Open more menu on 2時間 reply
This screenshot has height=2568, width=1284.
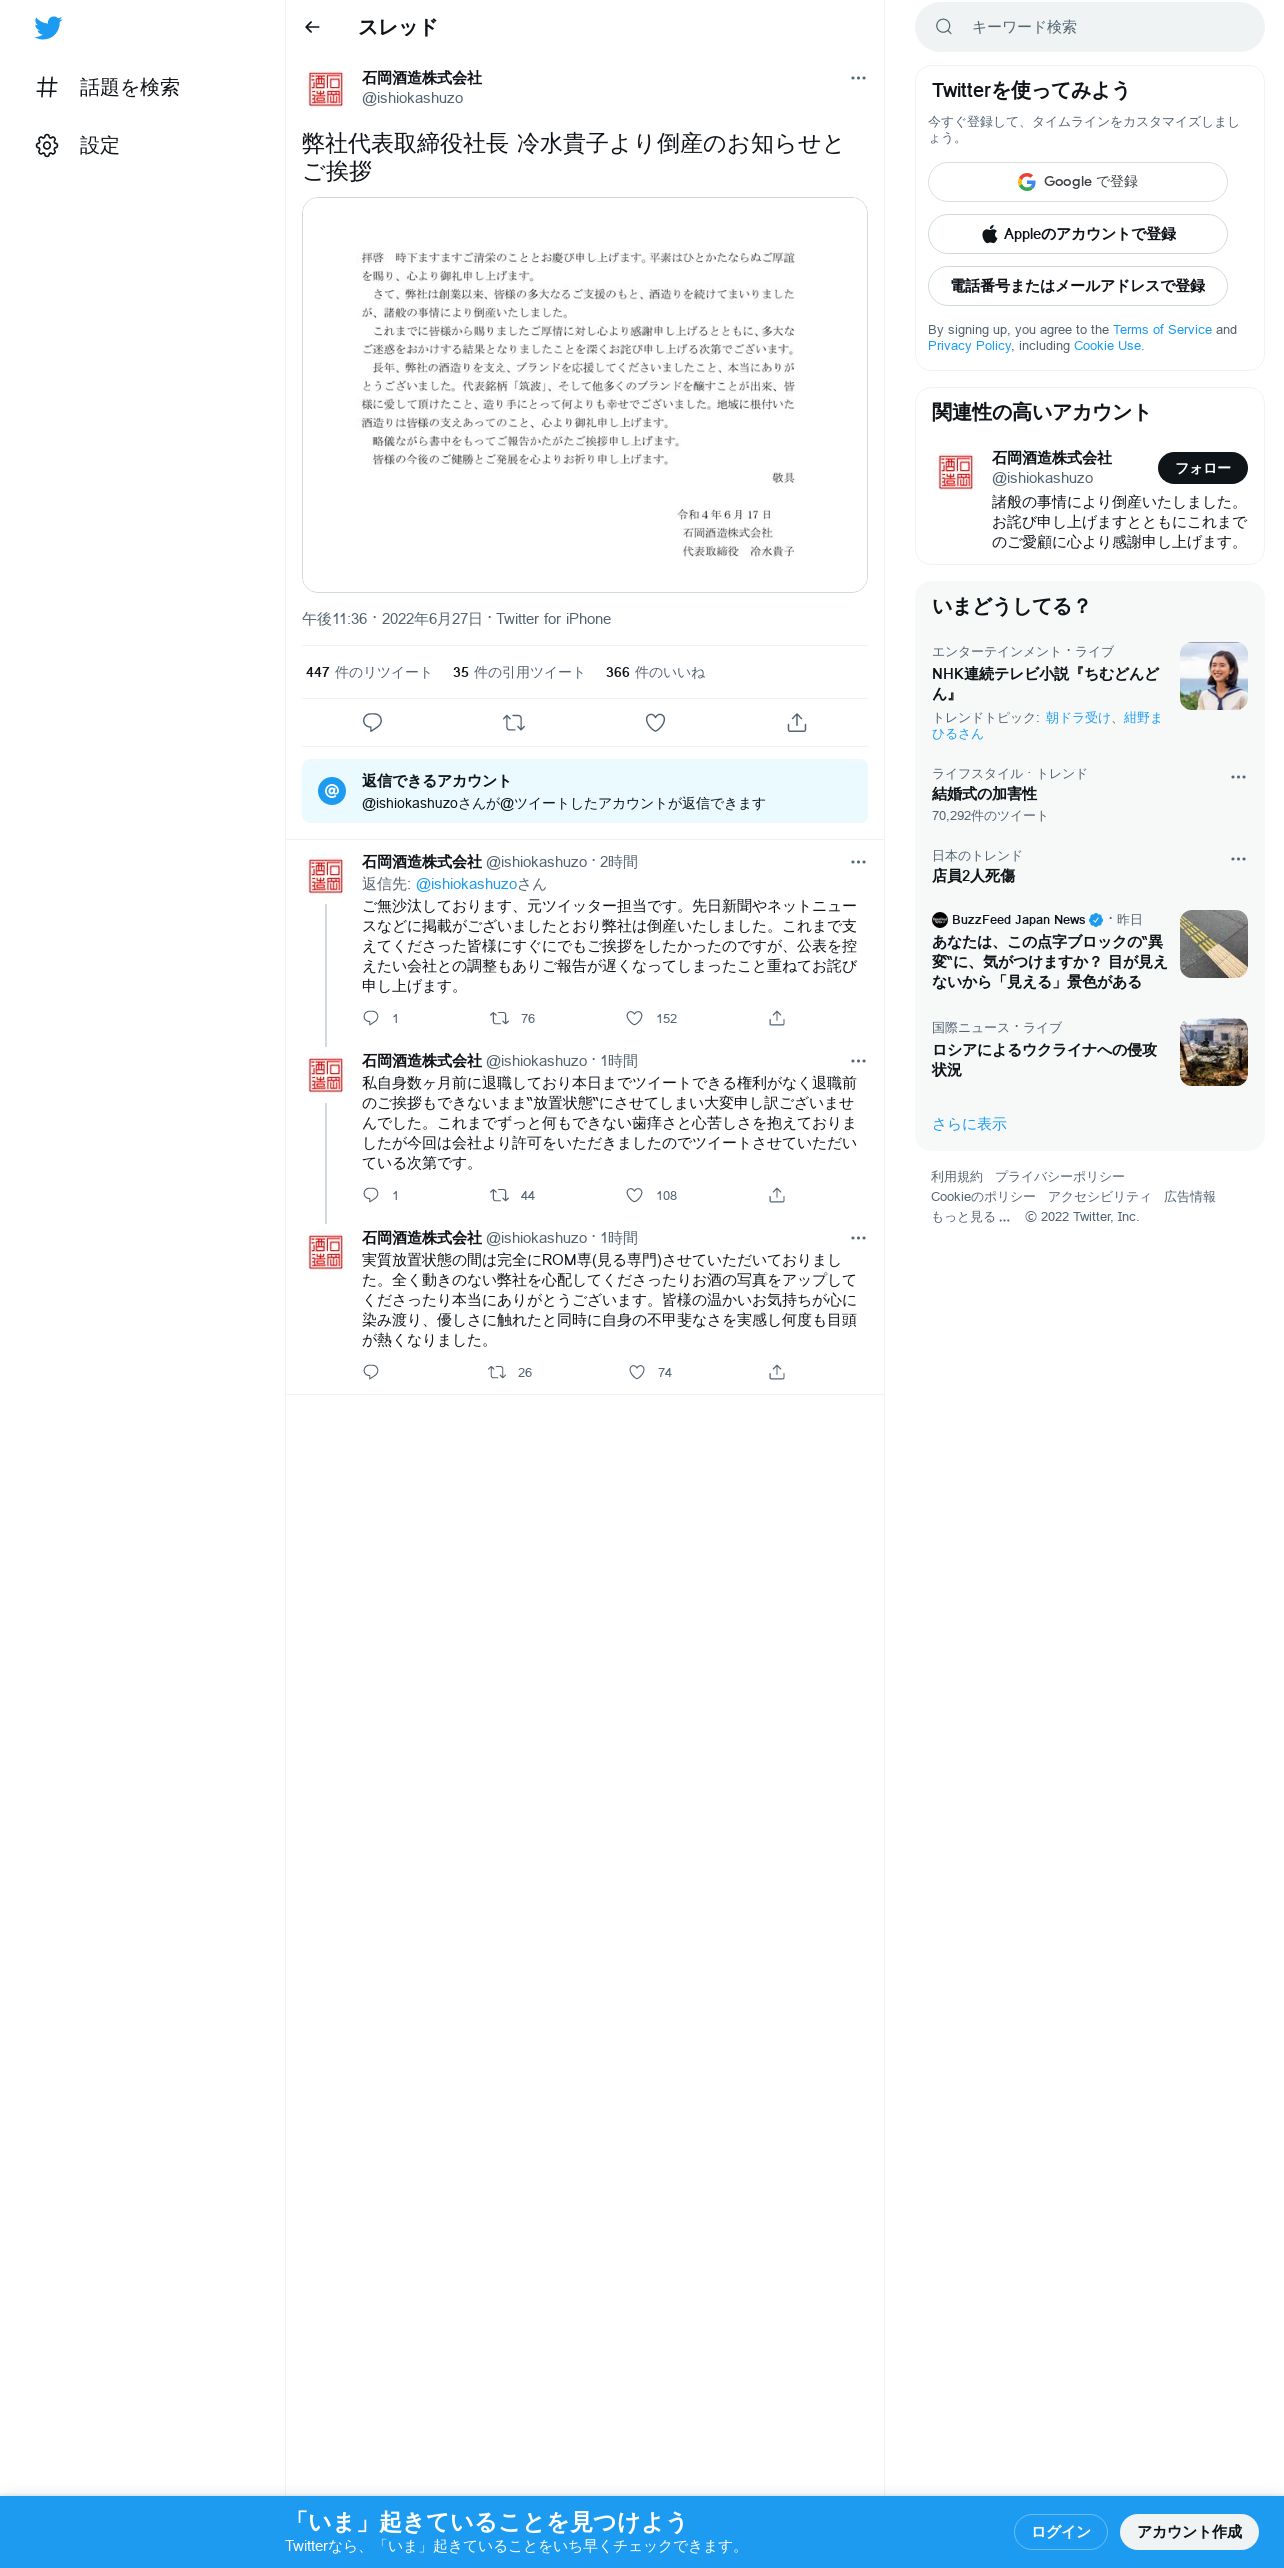point(858,862)
